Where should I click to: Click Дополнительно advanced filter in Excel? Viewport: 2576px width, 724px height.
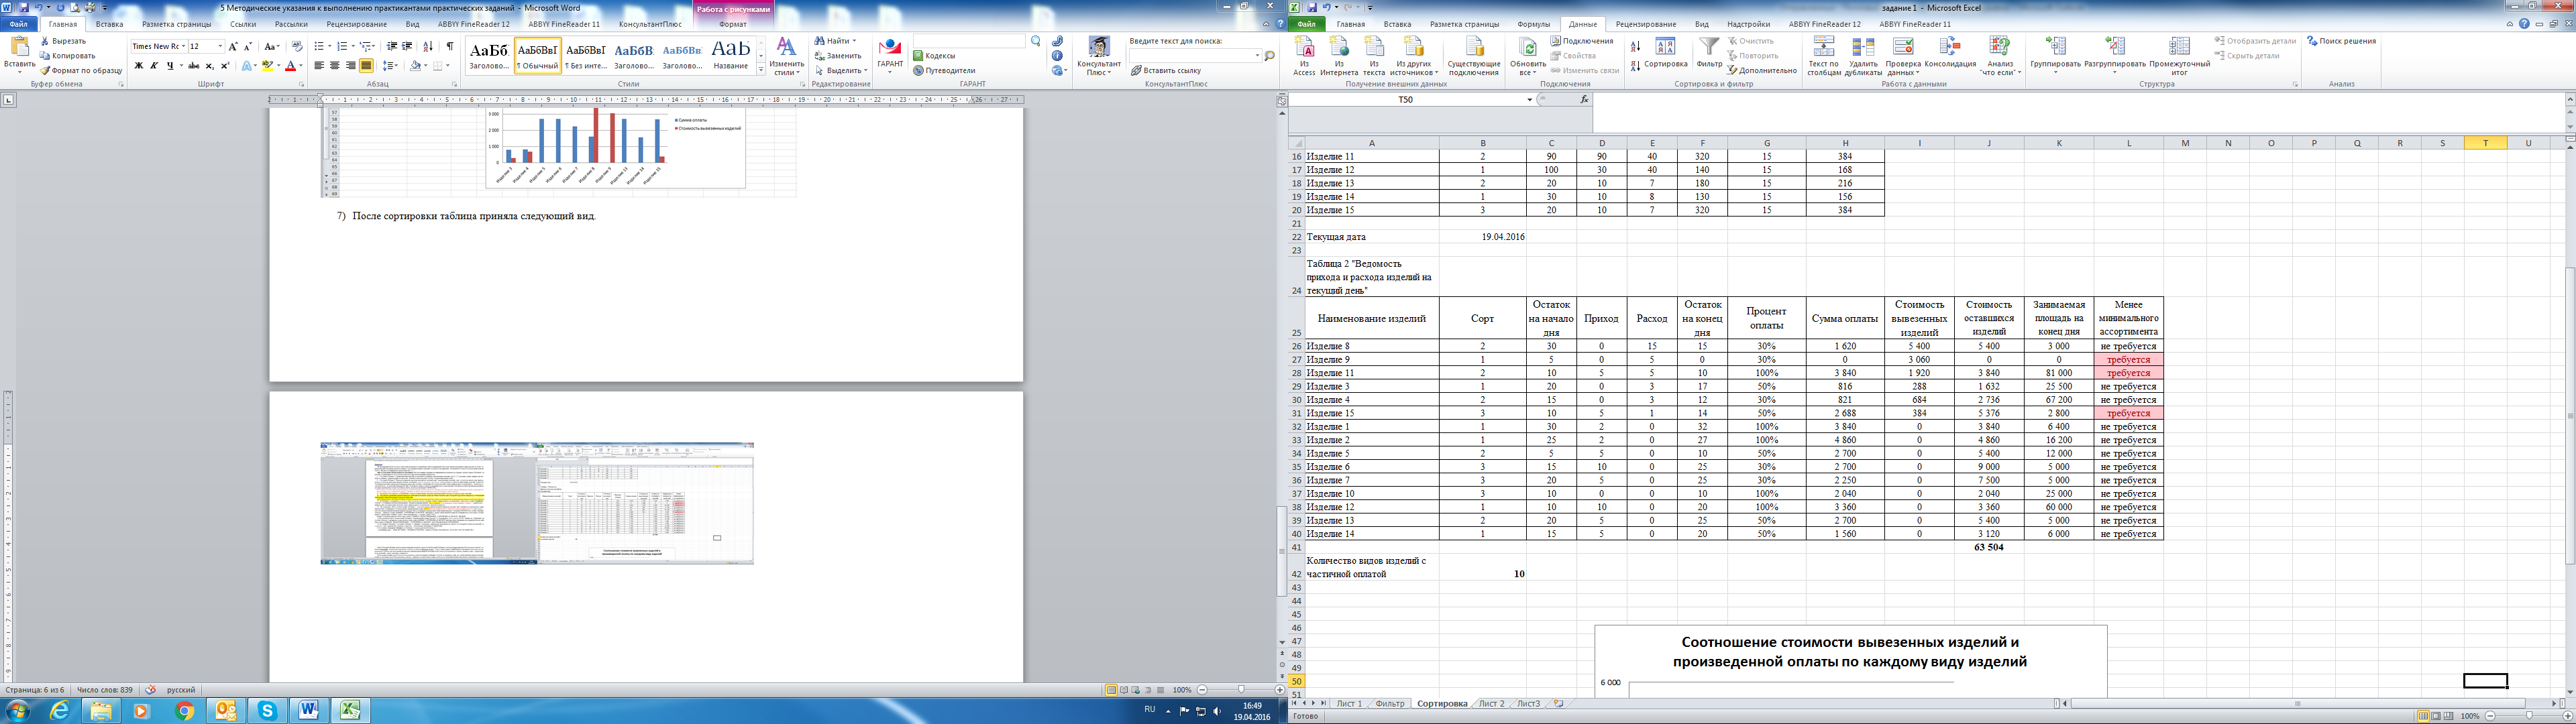click(x=1763, y=71)
